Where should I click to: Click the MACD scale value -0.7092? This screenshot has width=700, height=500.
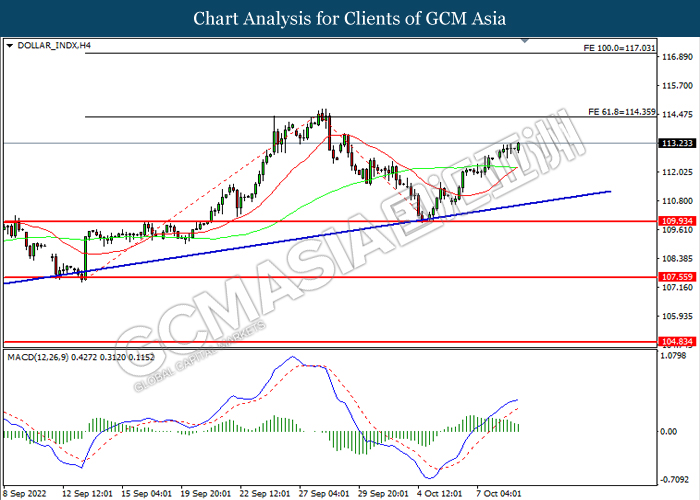click(674, 480)
